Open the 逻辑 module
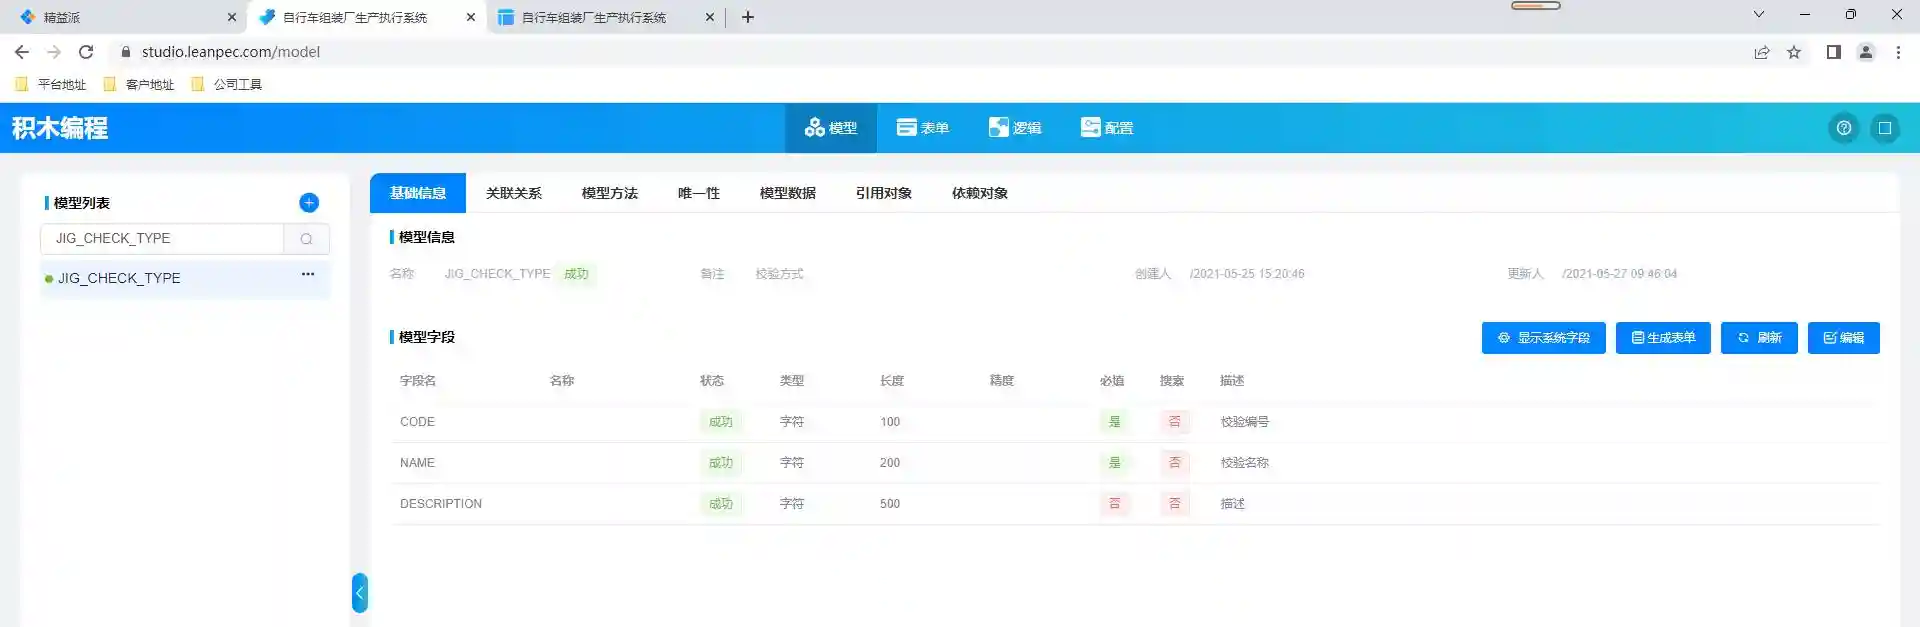The height and width of the screenshot is (627, 1920). pos(1015,128)
